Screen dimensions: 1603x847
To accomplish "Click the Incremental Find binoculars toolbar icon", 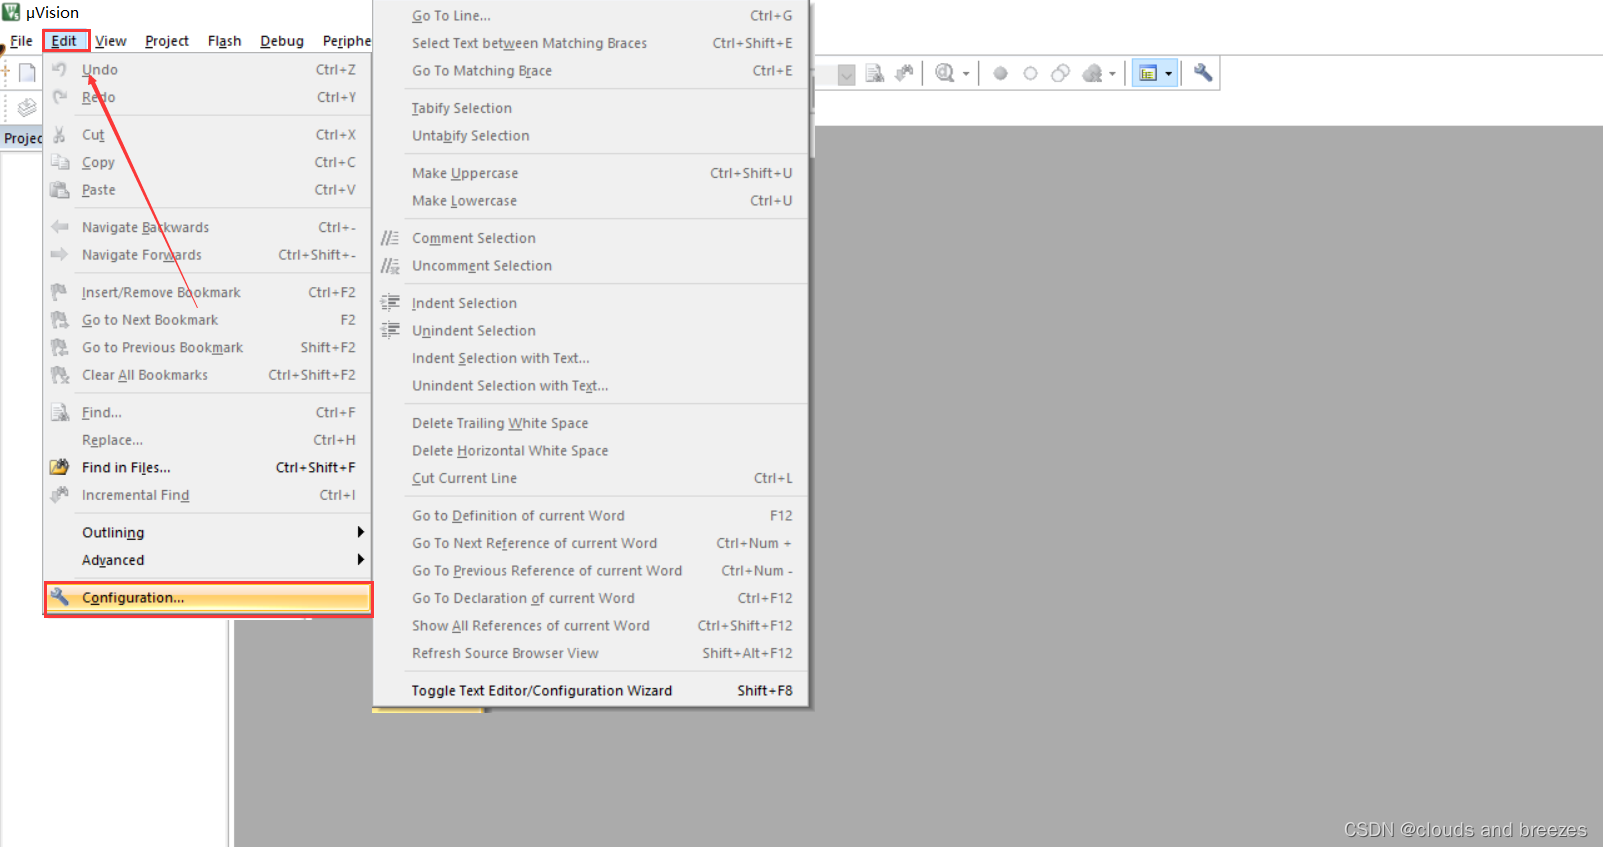I will click(x=905, y=73).
